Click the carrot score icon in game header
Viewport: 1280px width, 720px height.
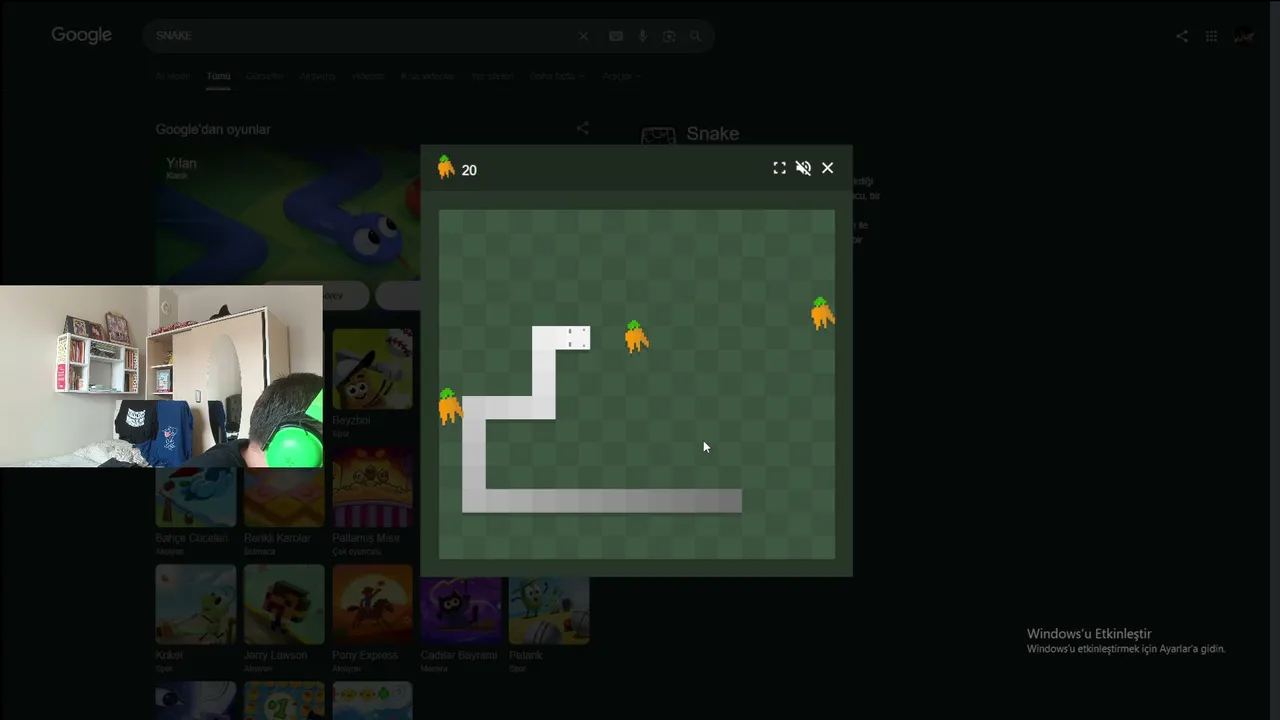pos(446,168)
